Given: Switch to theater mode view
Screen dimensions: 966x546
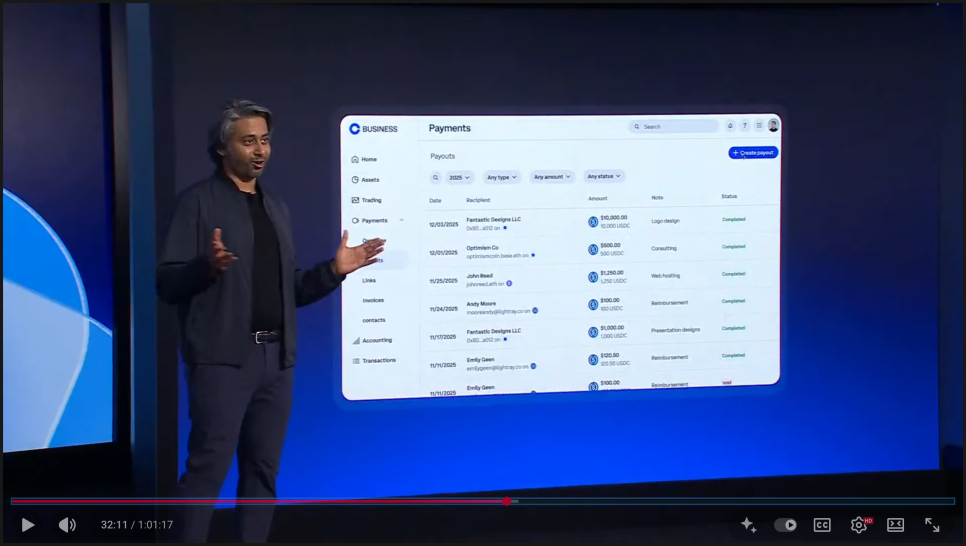Looking at the screenshot, I should (895, 525).
